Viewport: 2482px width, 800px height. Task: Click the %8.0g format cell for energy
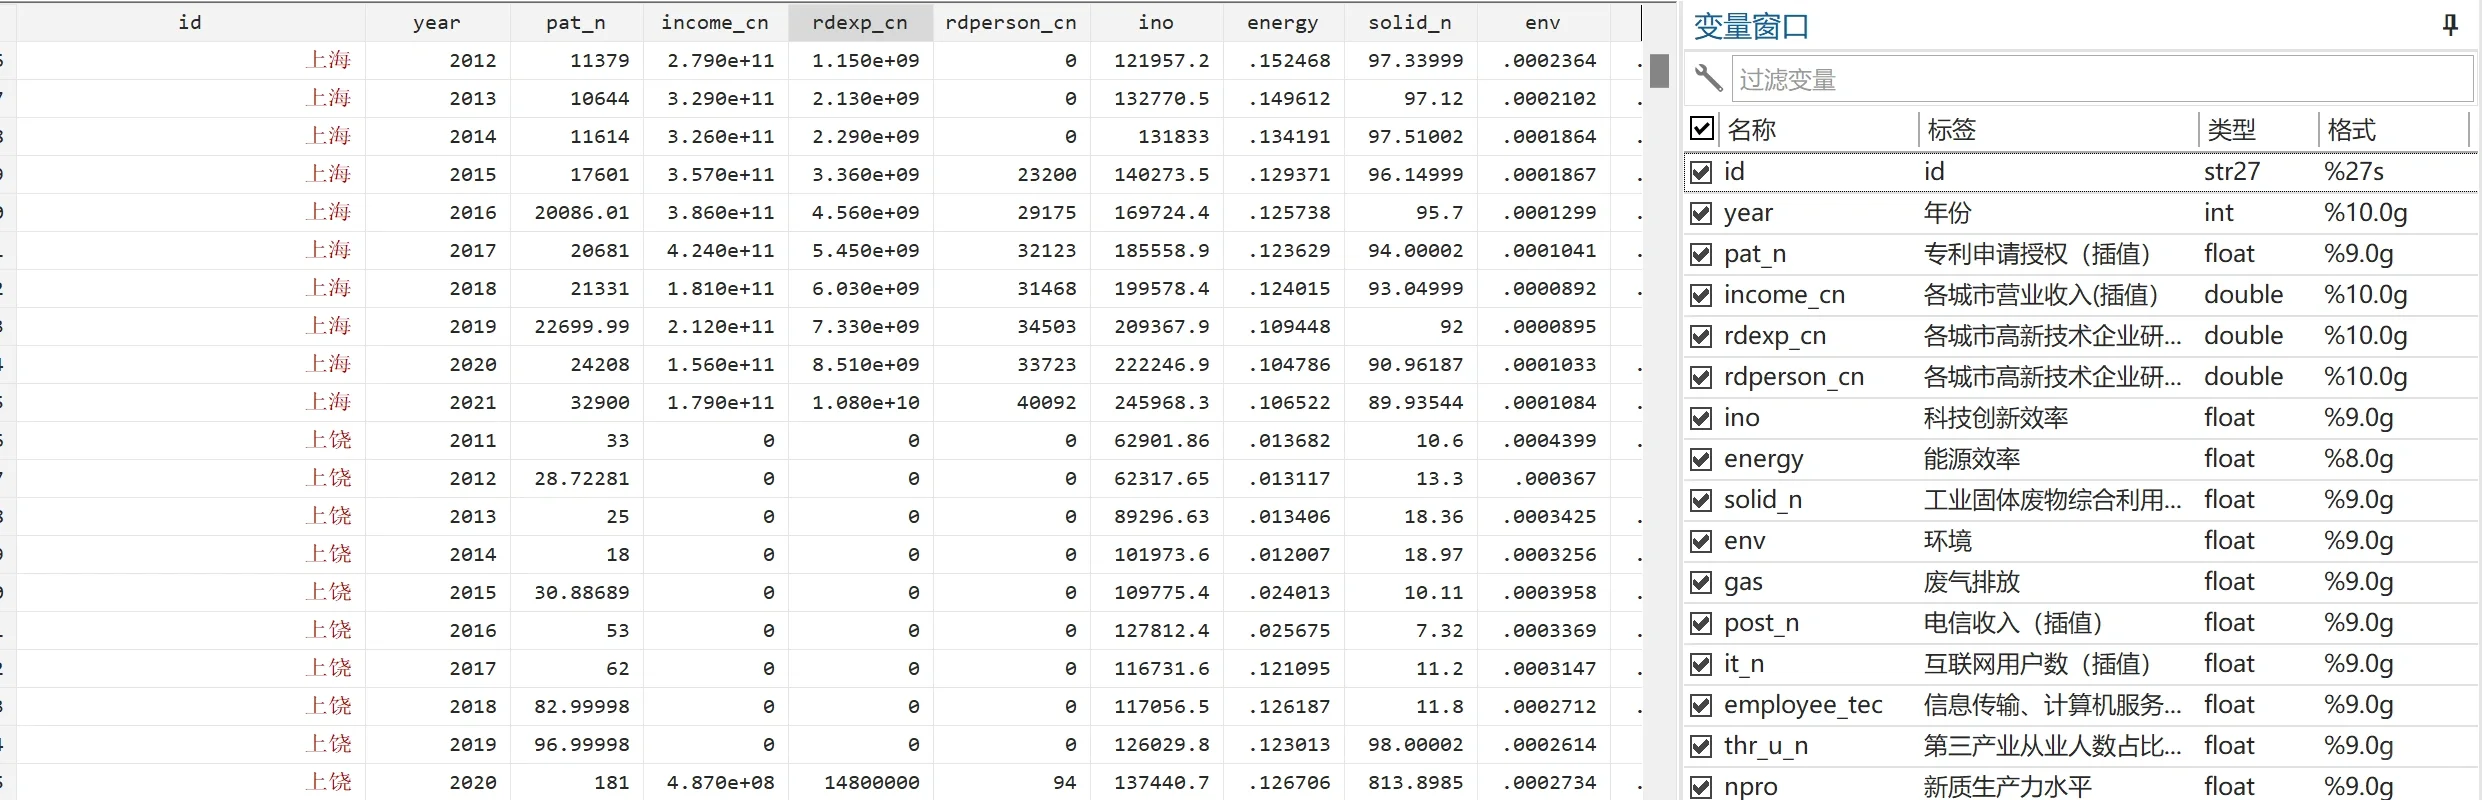tap(2358, 459)
